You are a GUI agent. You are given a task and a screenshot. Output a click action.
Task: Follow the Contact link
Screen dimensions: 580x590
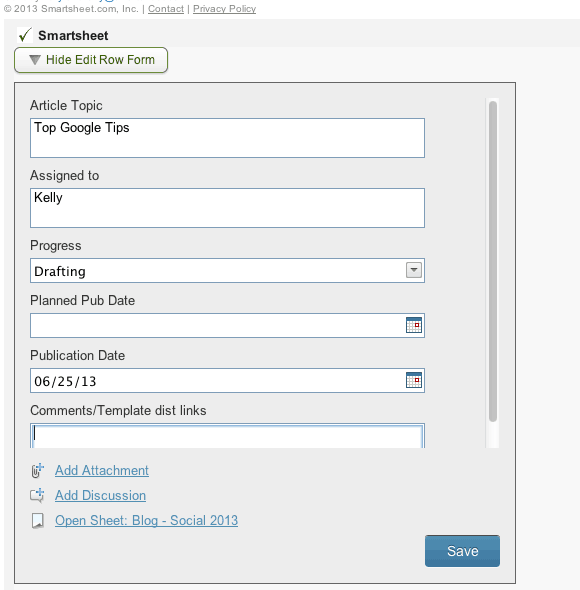coord(166,9)
